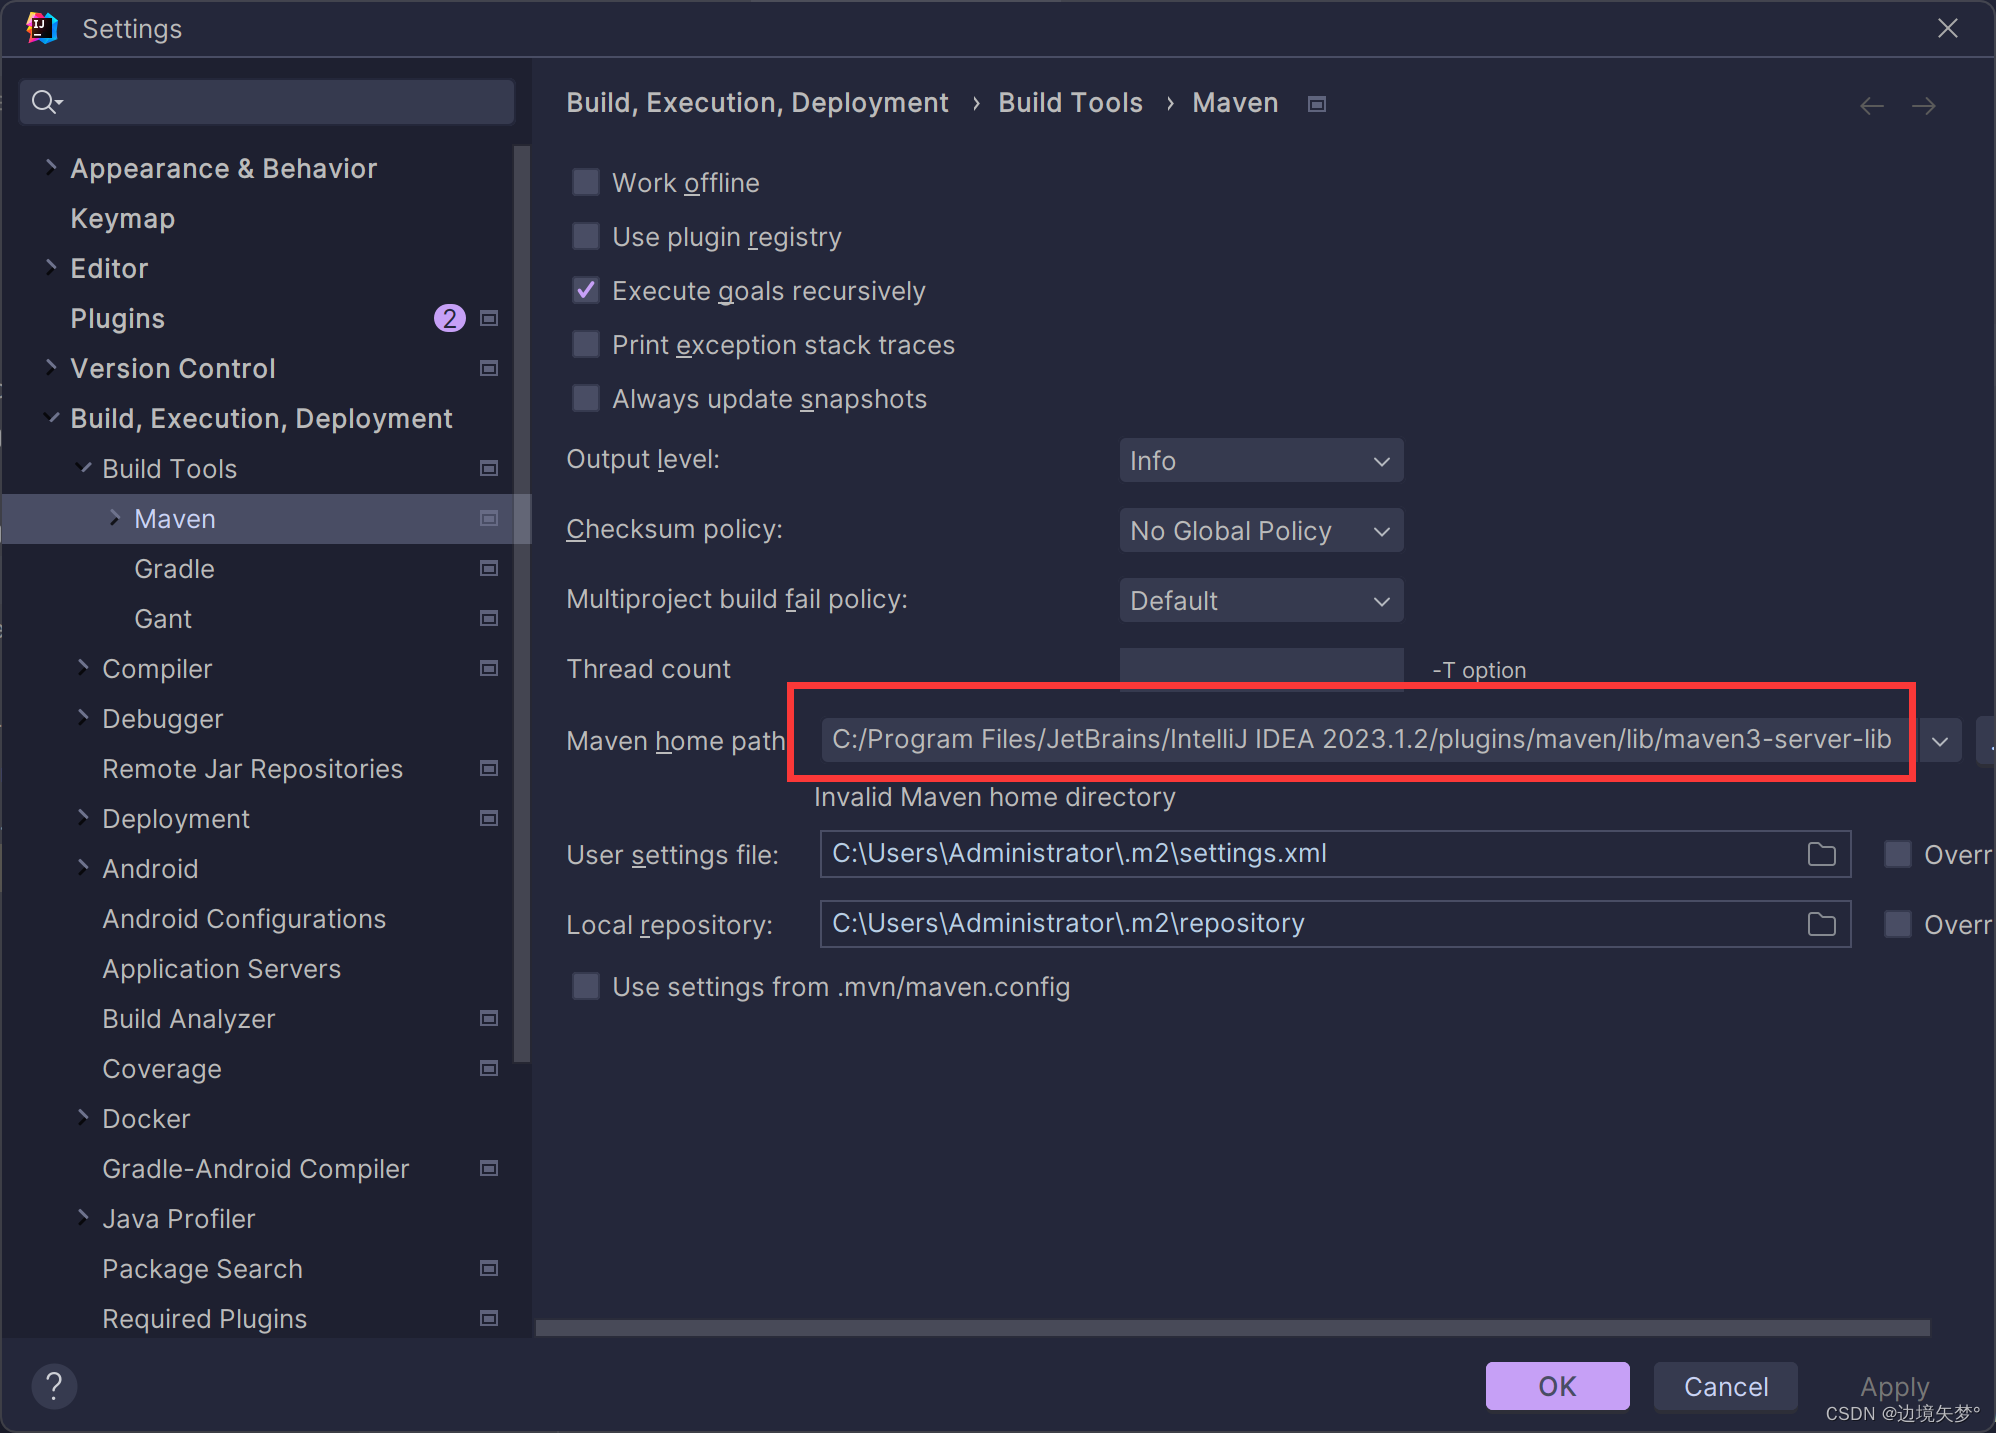Click the back navigation arrow
The height and width of the screenshot is (1433, 1996).
(1871, 106)
